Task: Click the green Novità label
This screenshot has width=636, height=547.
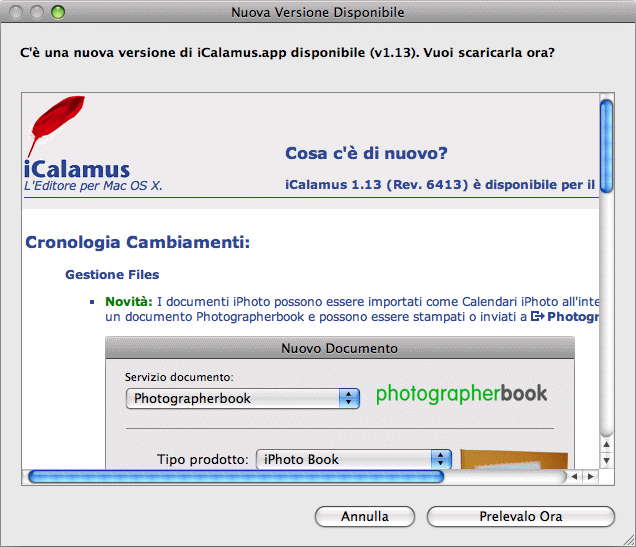Action: 129,302
